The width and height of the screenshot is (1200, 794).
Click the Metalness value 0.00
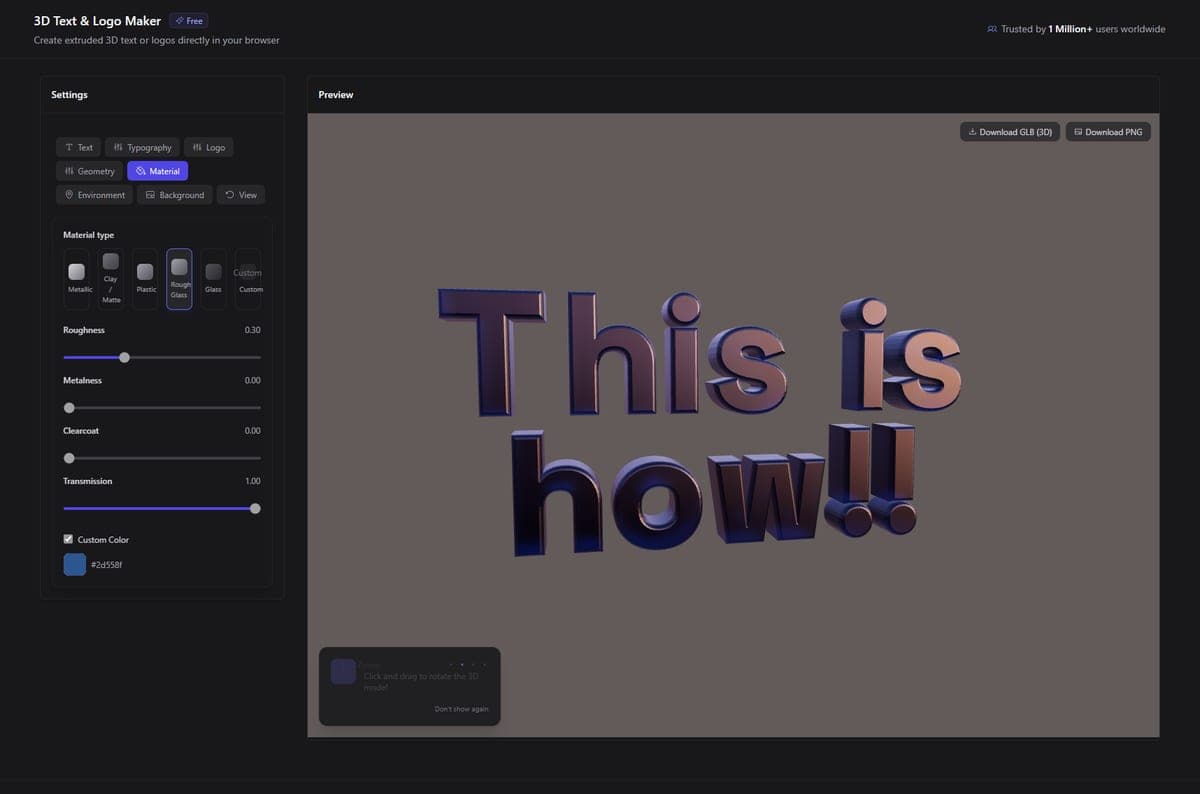coord(252,380)
